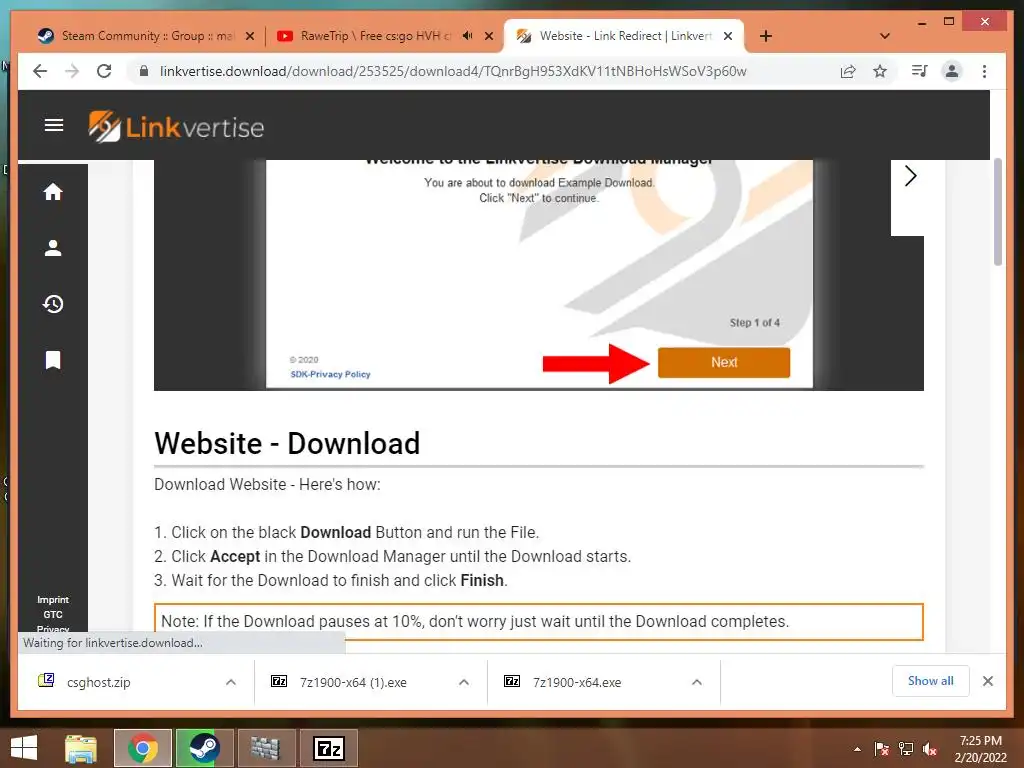The width and height of the screenshot is (1024, 768).
Task: Open the Imprint link
Action: pyautogui.click(x=53, y=600)
